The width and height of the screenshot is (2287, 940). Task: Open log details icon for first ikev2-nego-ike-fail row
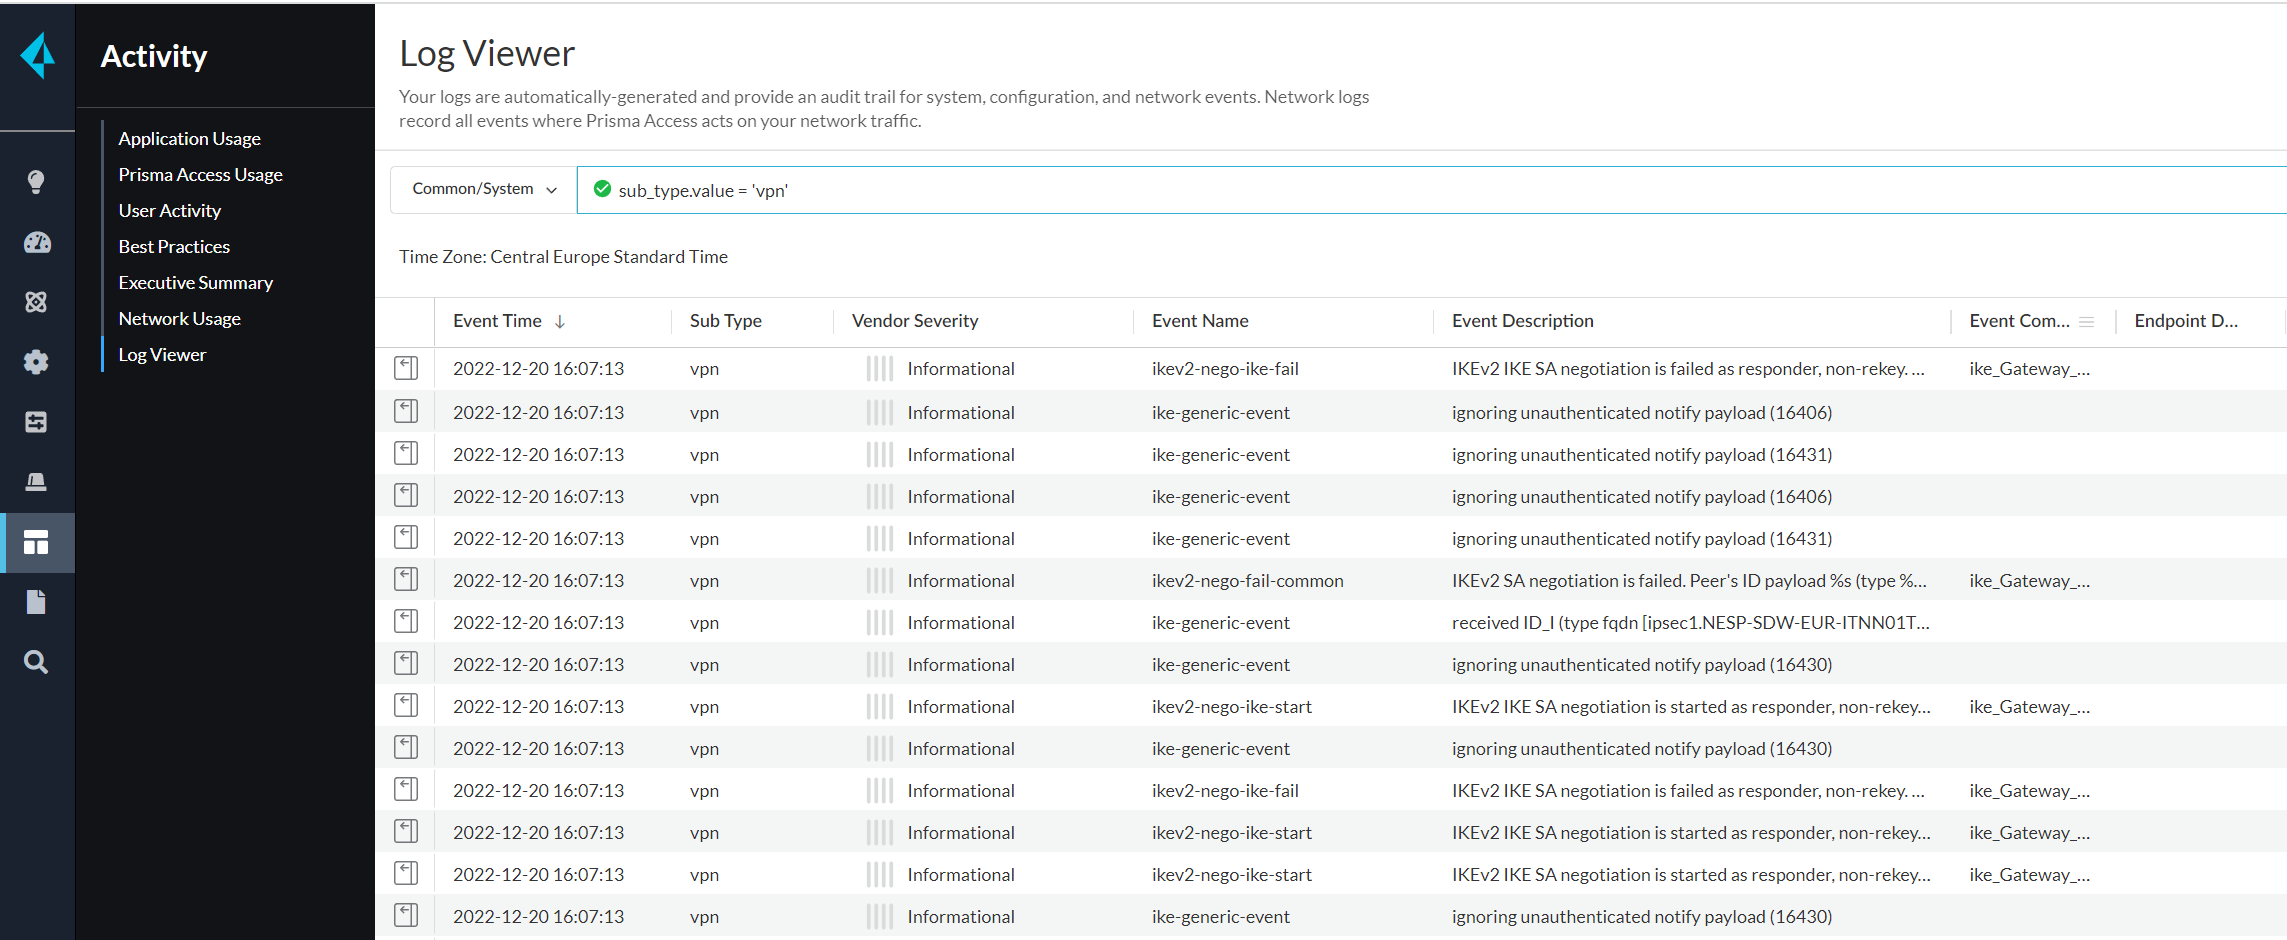click(406, 369)
